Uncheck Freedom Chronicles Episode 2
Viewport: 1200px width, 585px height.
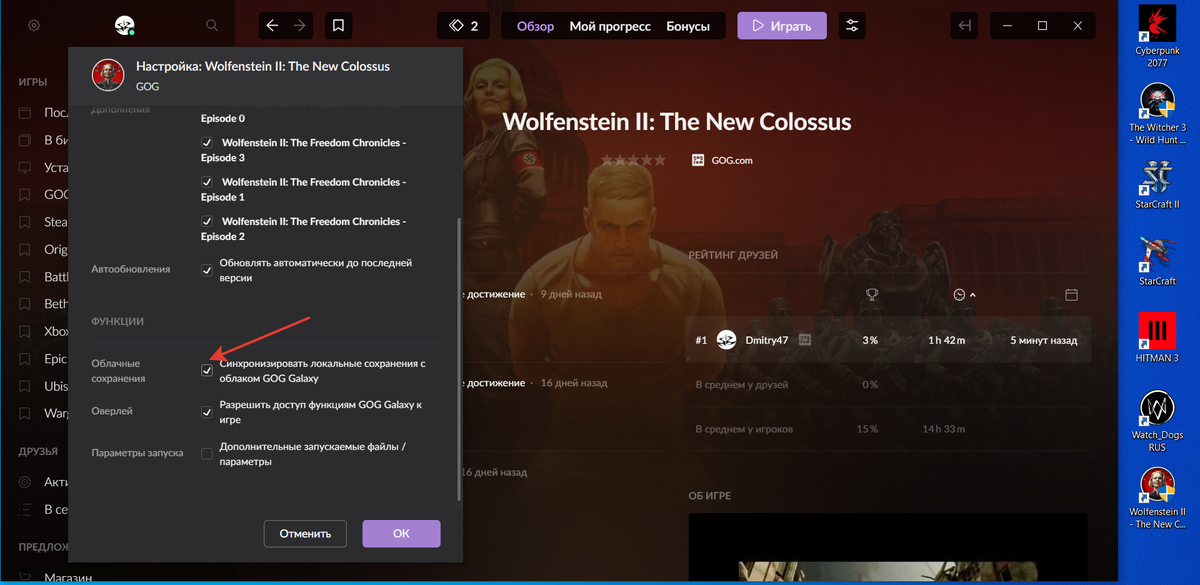coord(207,221)
